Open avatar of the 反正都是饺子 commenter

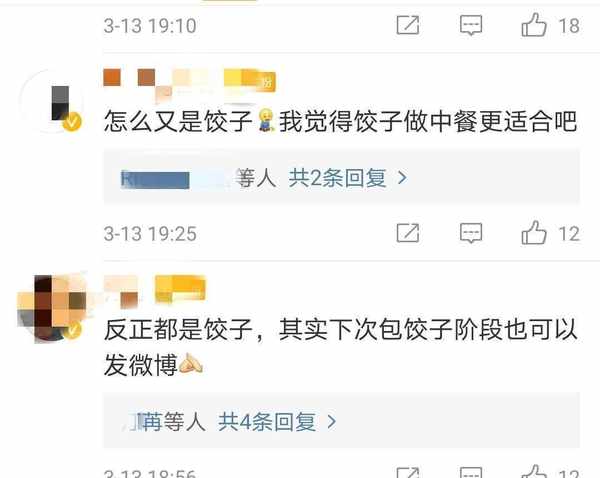(52, 308)
